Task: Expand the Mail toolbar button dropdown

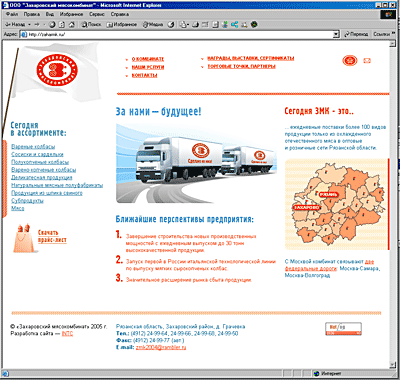Action: pos(188,24)
